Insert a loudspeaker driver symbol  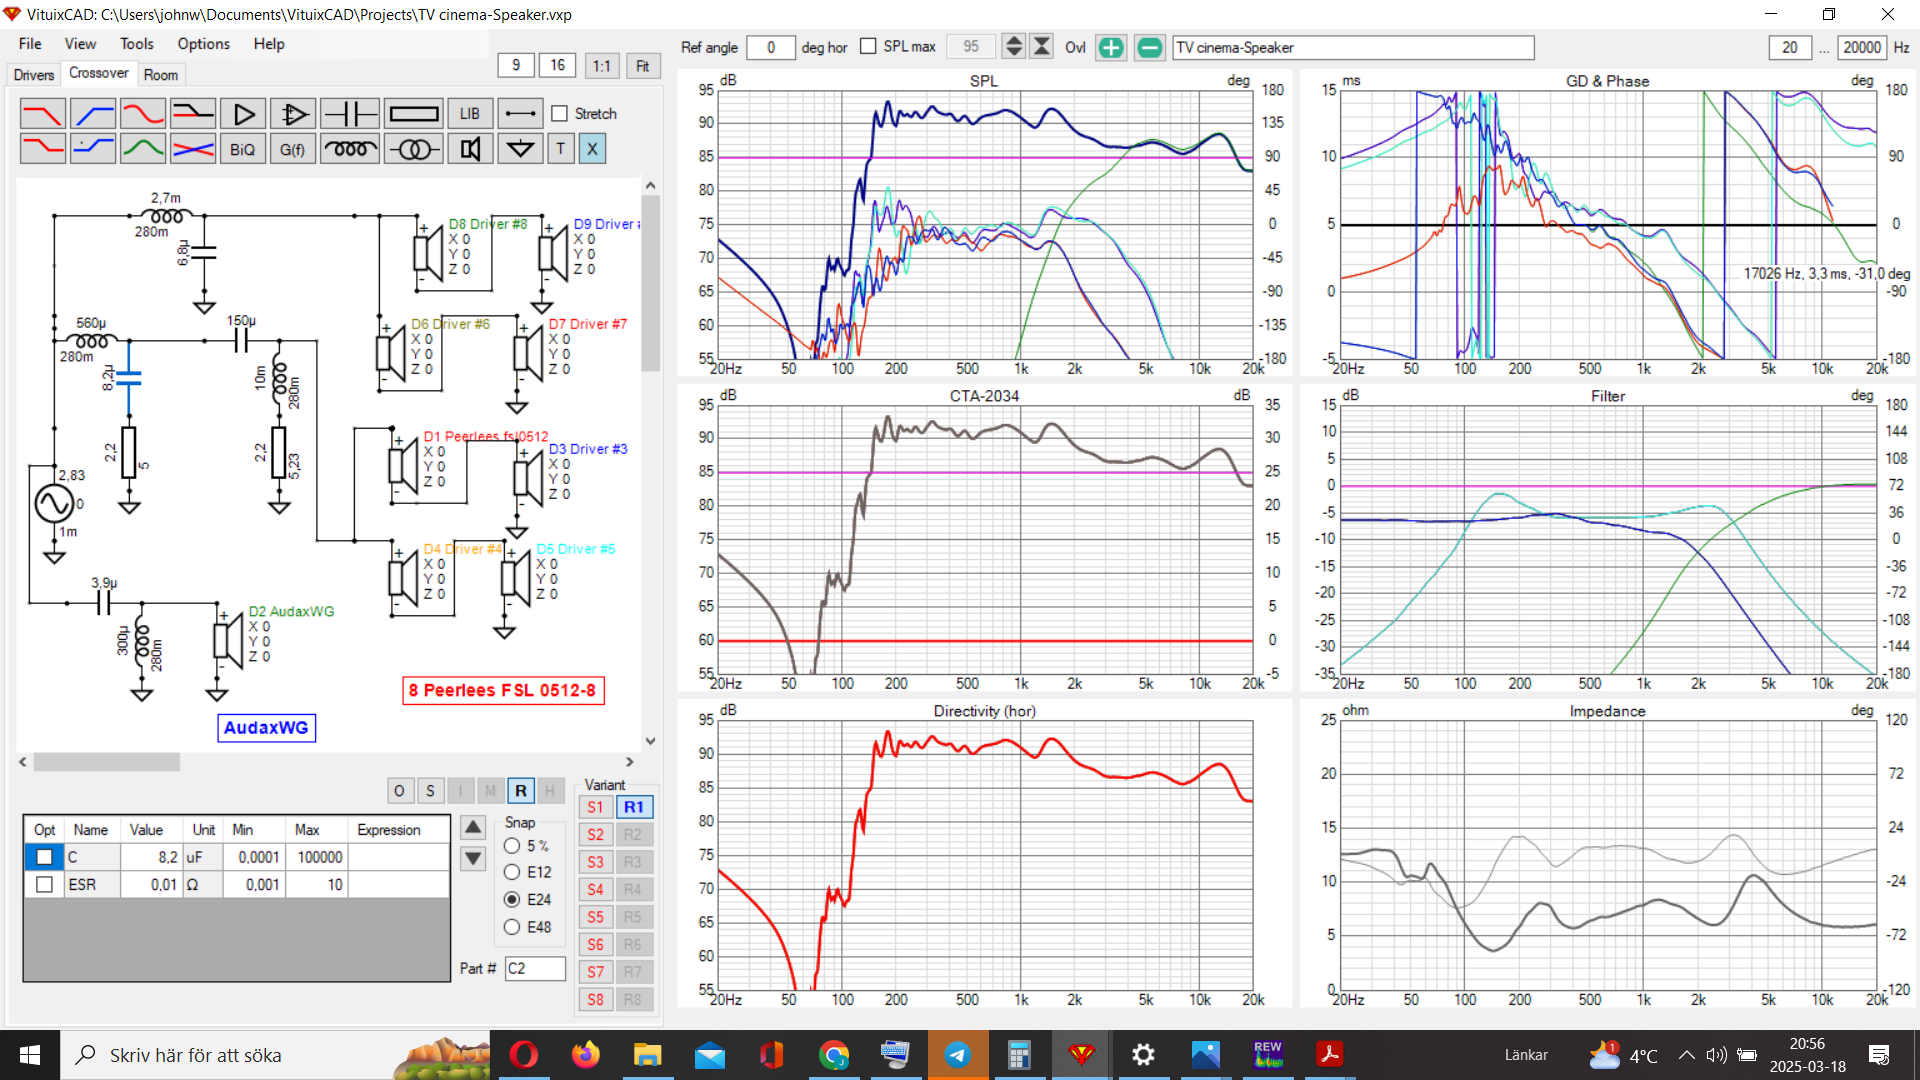click(470, 149)
